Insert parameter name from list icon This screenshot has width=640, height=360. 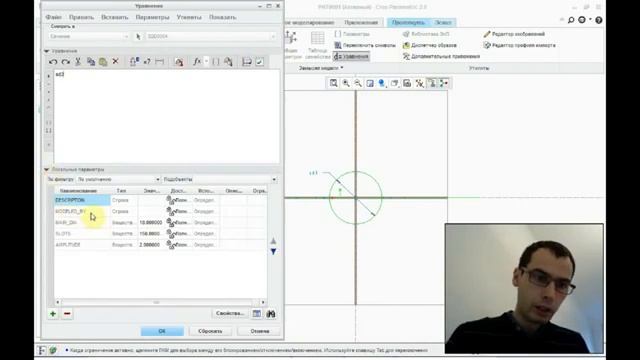point(228,62)
